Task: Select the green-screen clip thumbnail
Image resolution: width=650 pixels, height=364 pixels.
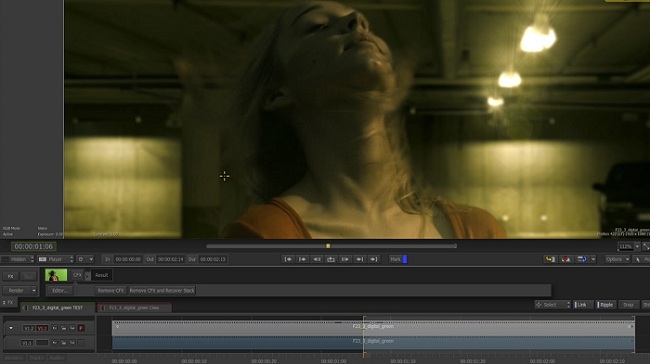Action: pos(56,275)
